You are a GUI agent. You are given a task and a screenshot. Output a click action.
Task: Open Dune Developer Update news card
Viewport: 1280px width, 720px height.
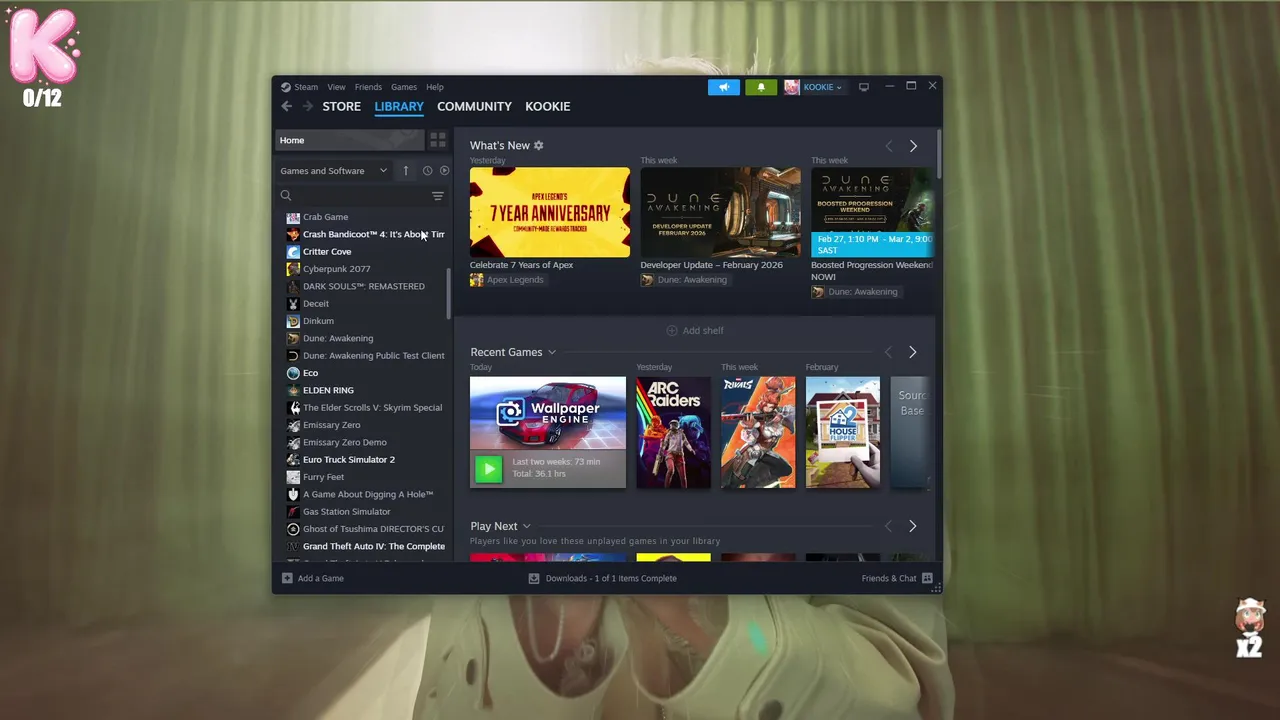[x=720, y=212]
